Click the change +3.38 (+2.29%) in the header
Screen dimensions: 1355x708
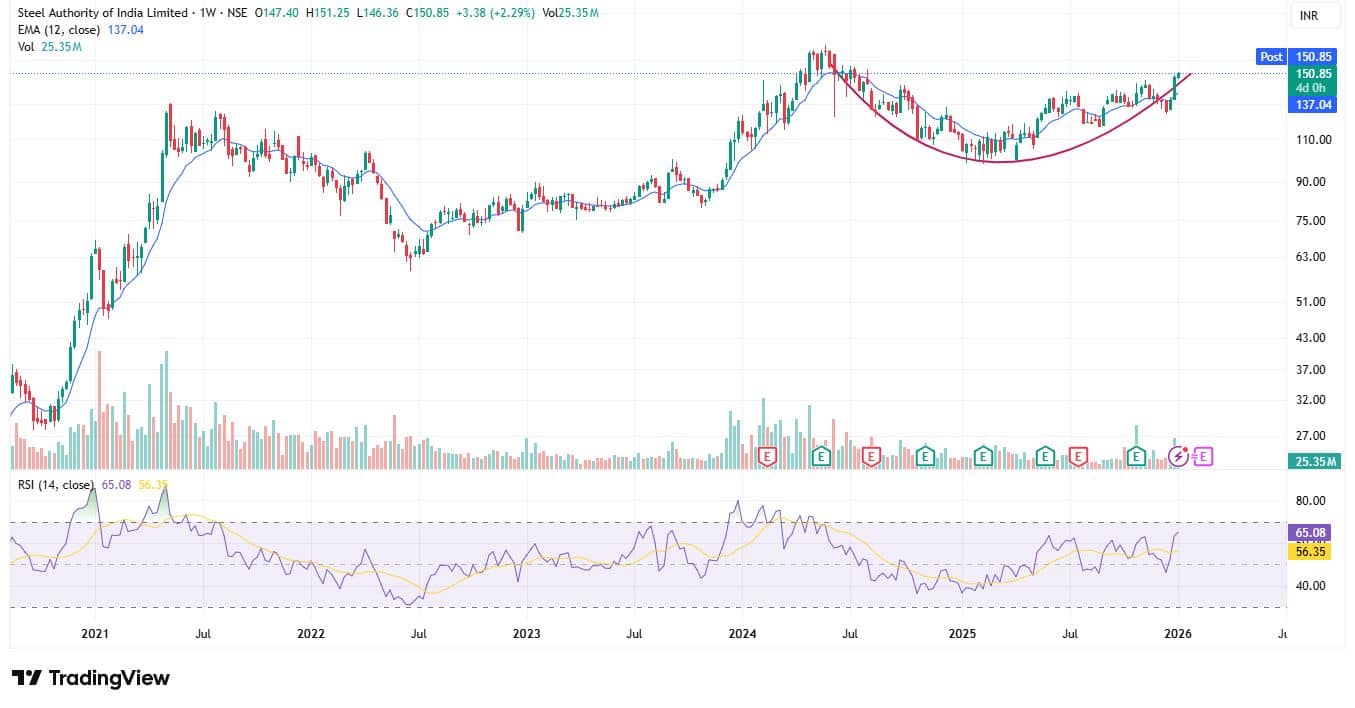pyautogui.click(x=495, y=13)
